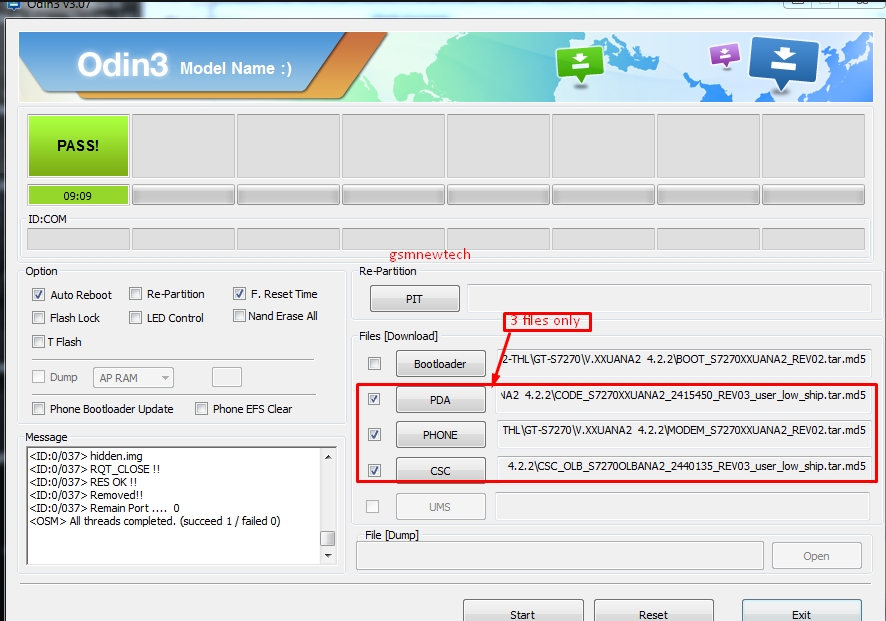Click the green PASS! status box

[78, 146]
